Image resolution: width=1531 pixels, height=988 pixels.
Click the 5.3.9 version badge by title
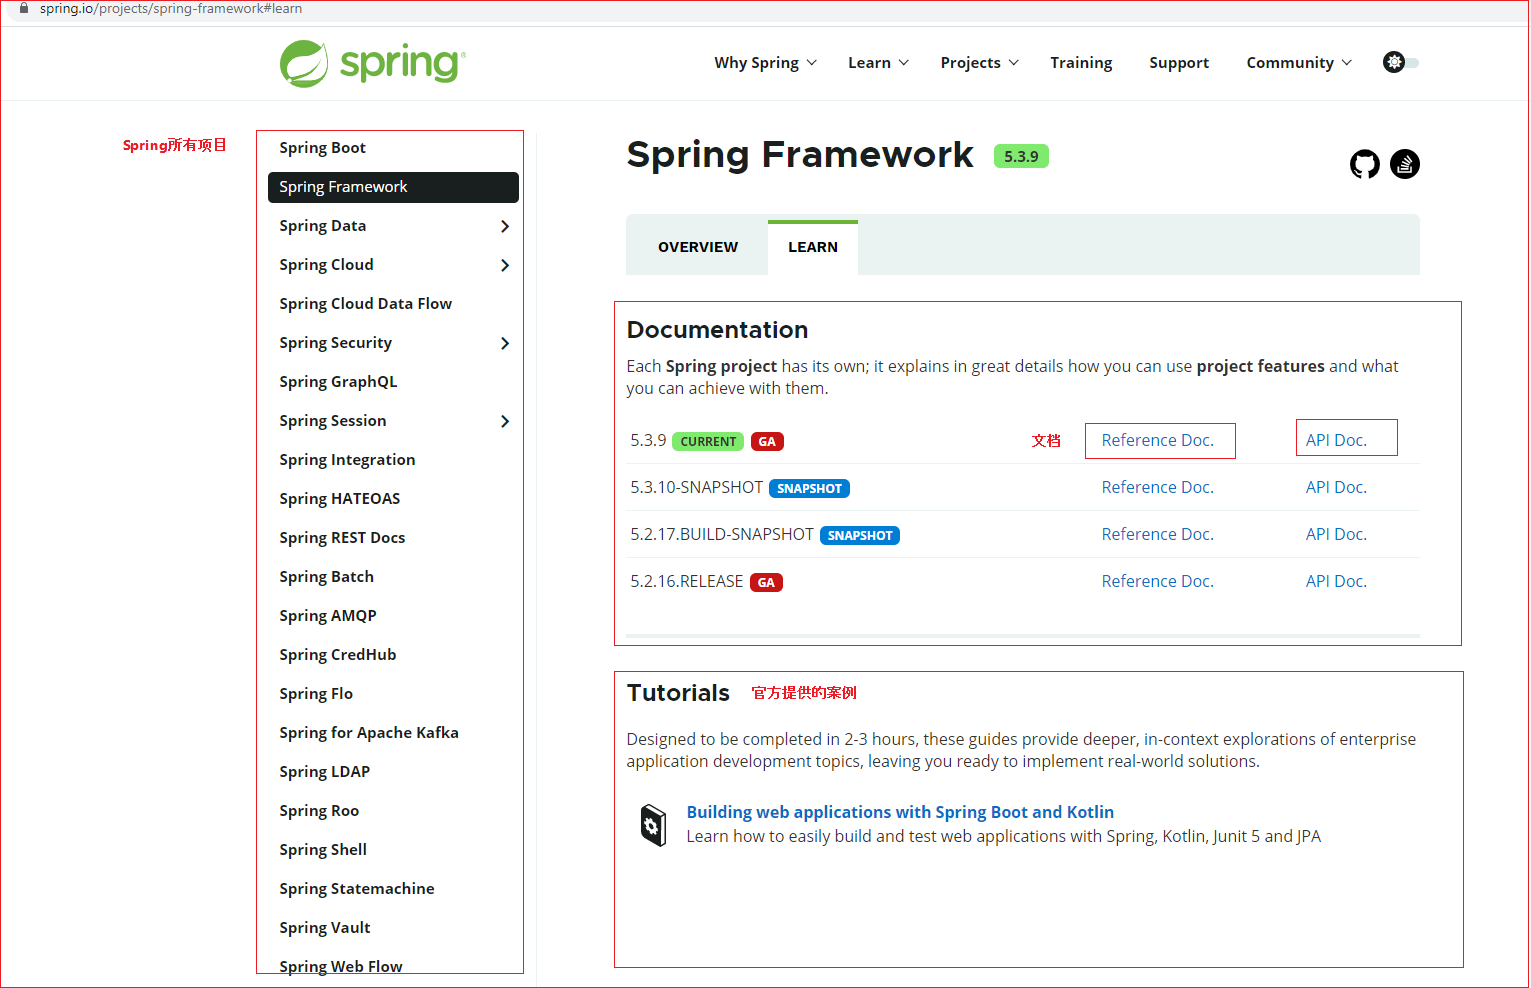pyautogui.click(x=1021, y=156)
